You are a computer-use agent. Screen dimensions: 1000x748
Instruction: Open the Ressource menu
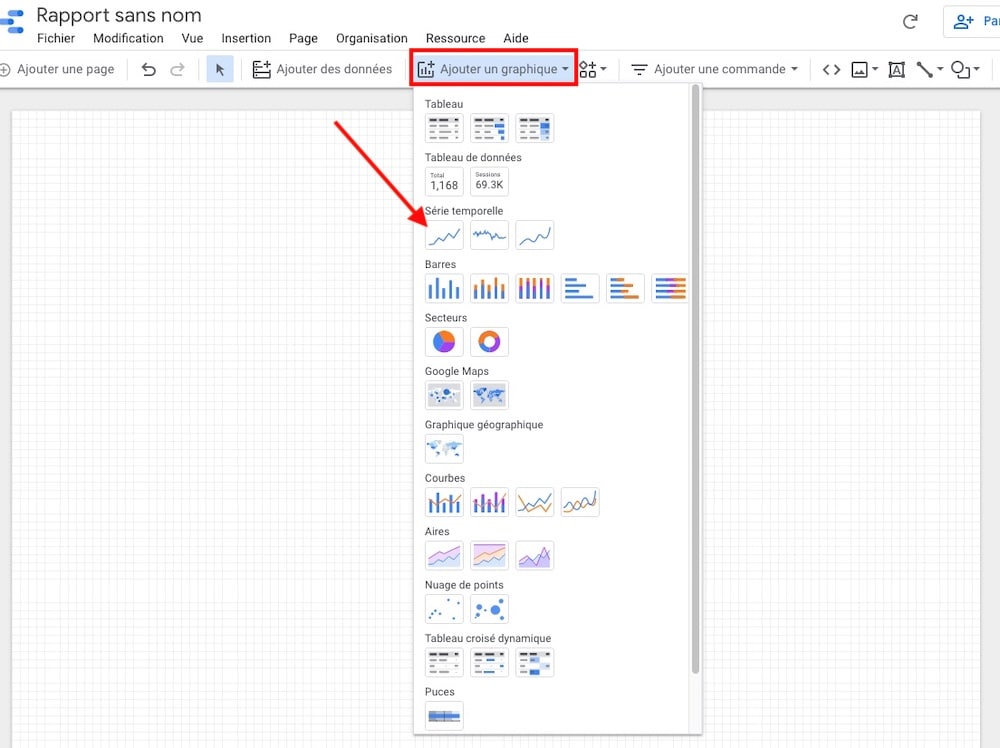[455, 38]
